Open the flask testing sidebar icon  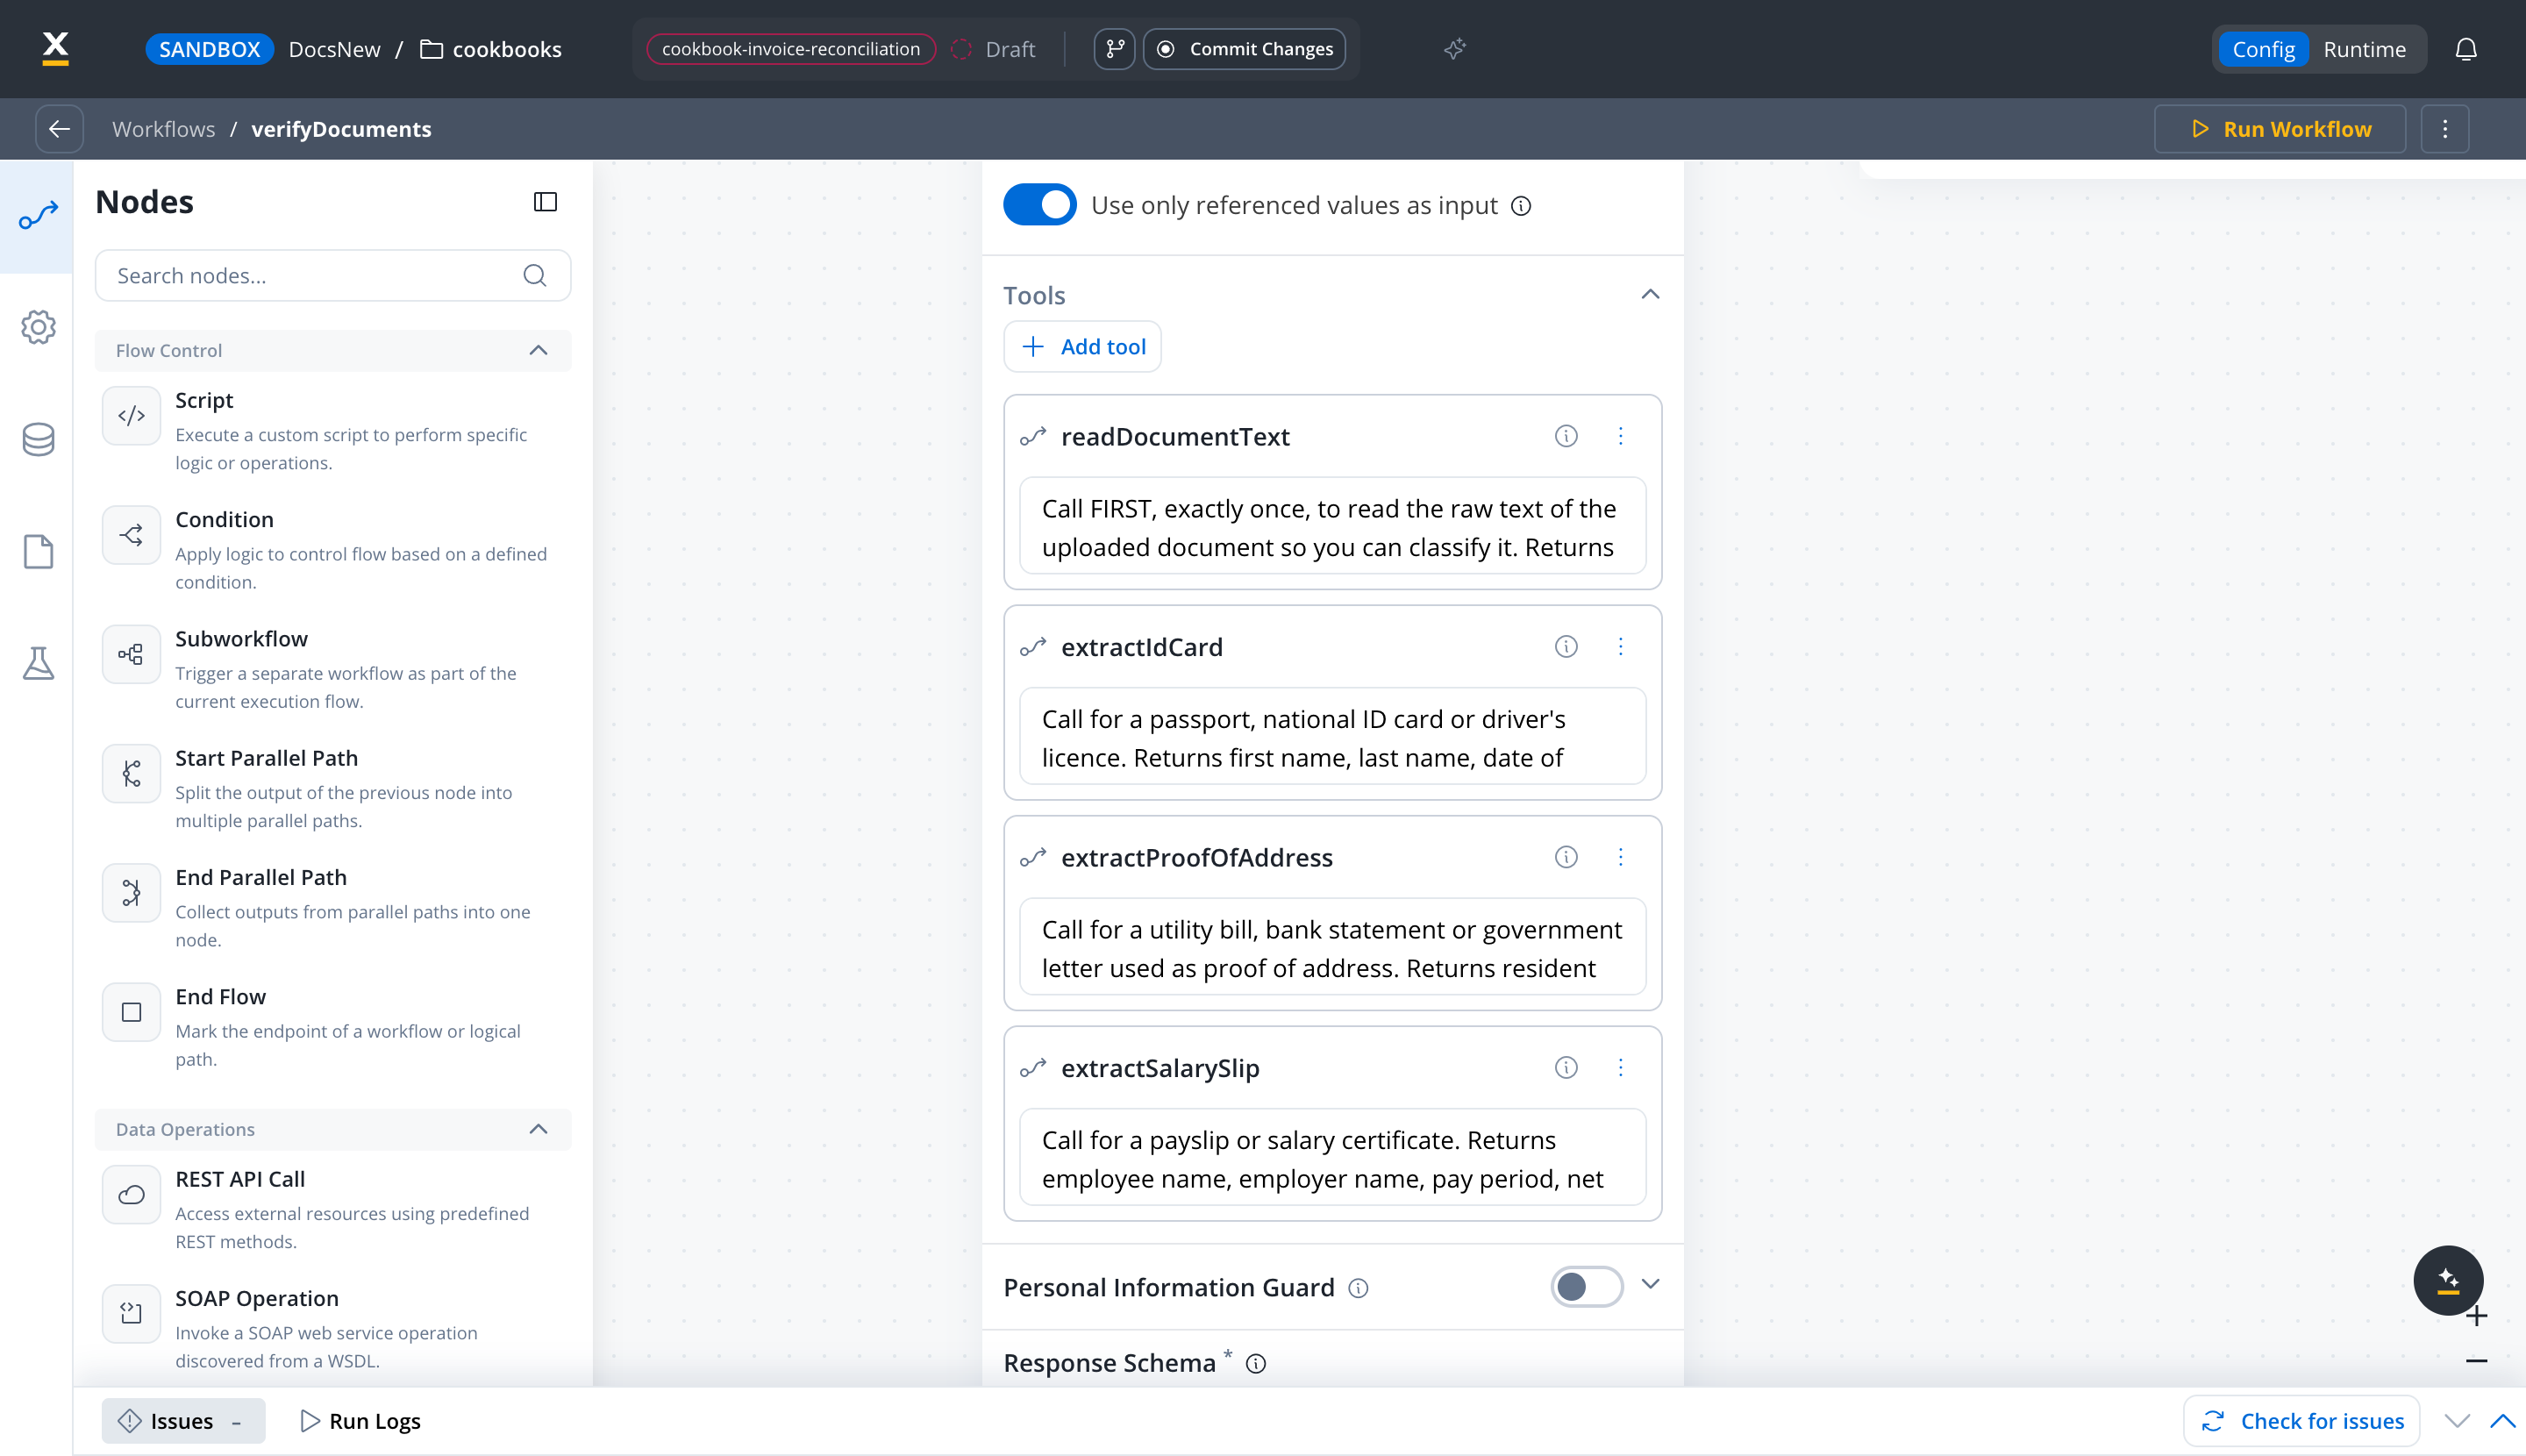(38, 664)
